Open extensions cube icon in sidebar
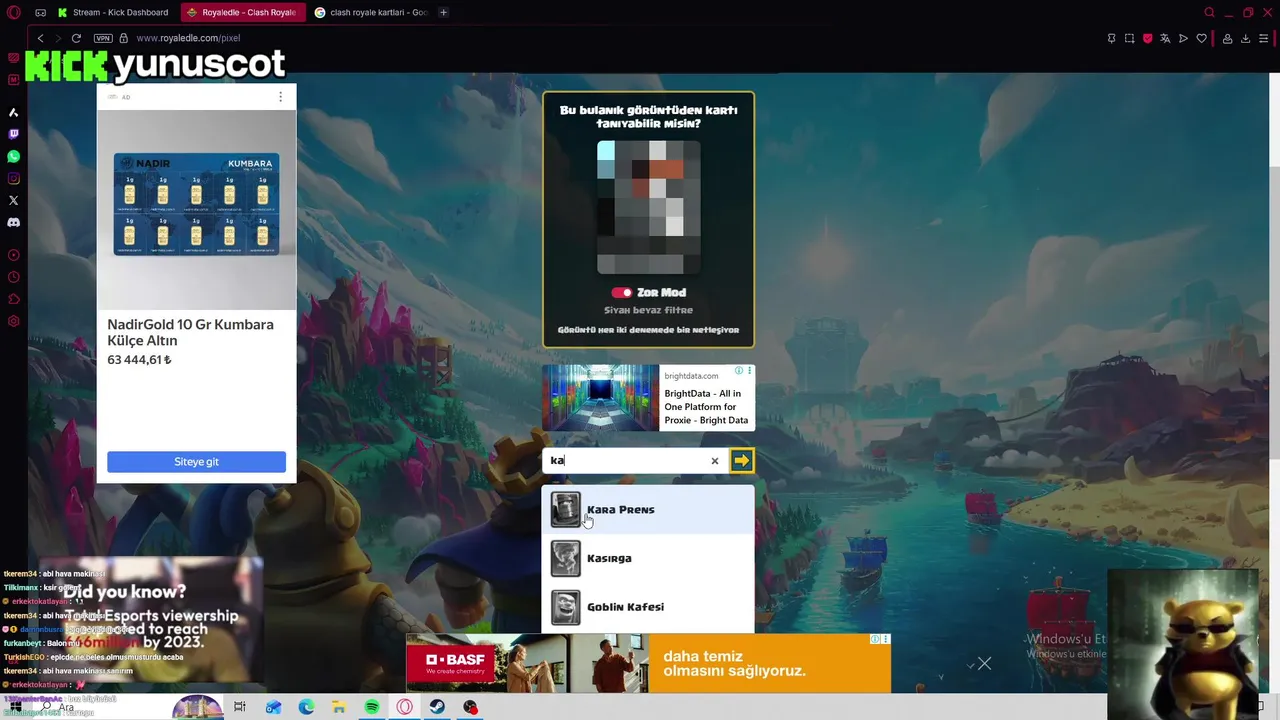1280x720 pixels. (x=14, y=299)
